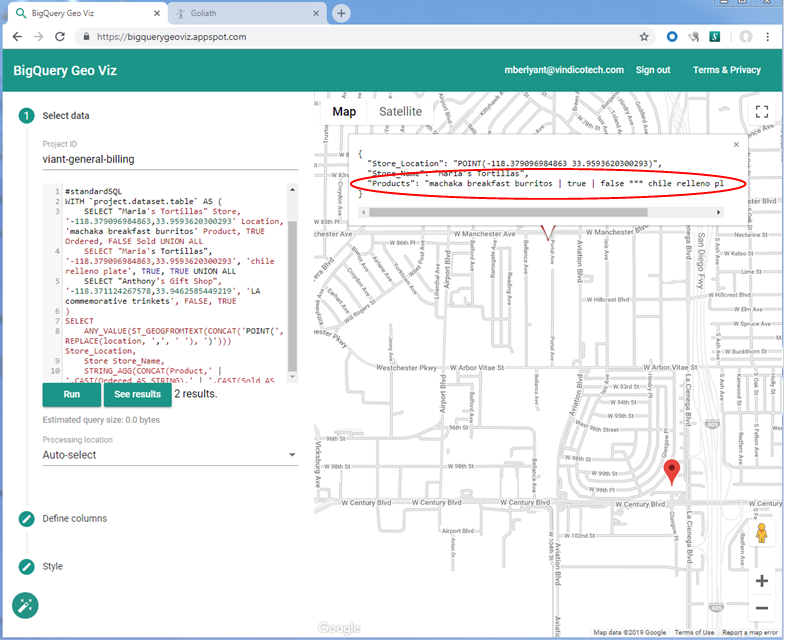Open the Terms & Privacy link
The height and width of the screenshot is (641, 785).
click(726, 70)
